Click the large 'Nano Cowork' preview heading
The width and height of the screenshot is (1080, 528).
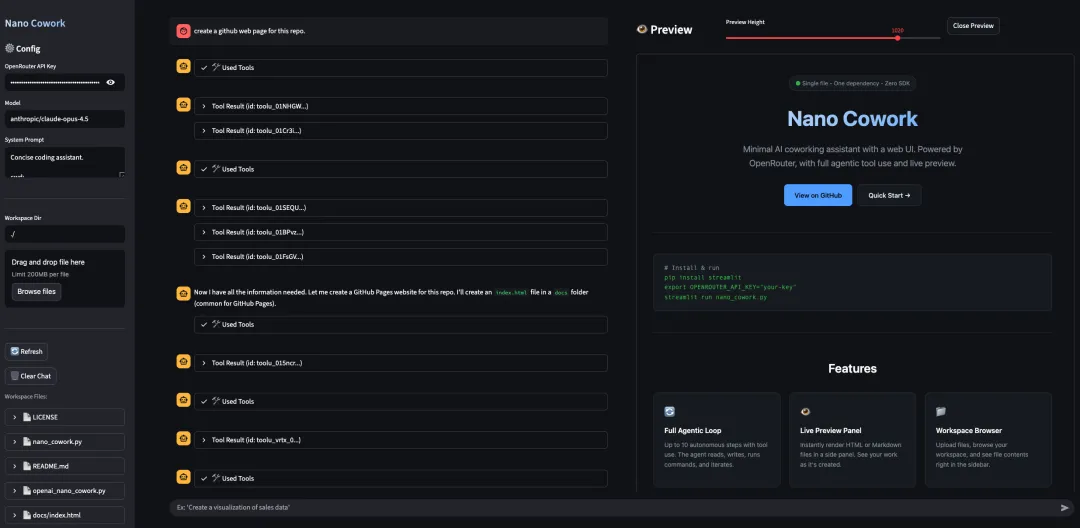tap(852, 118)
